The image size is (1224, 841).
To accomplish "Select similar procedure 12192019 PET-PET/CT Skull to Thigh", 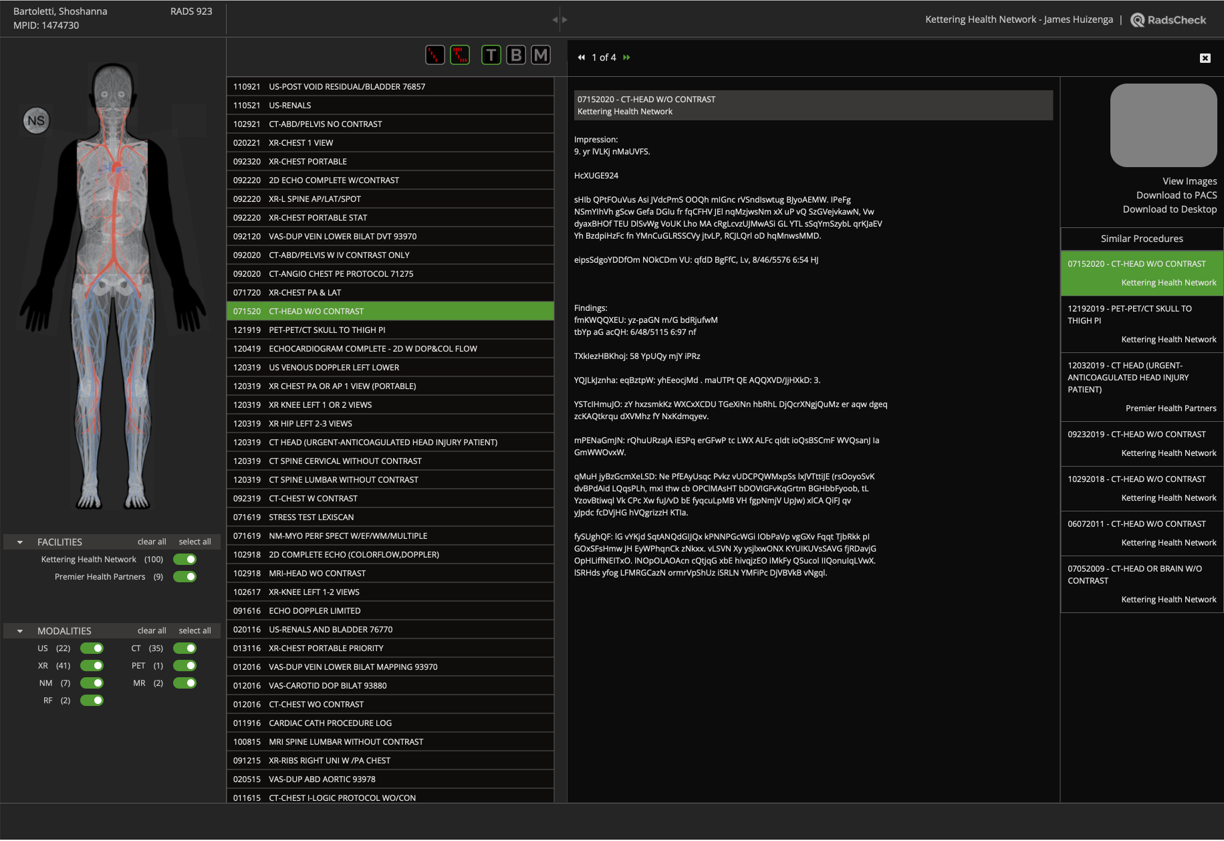I will pos(1142,324).
